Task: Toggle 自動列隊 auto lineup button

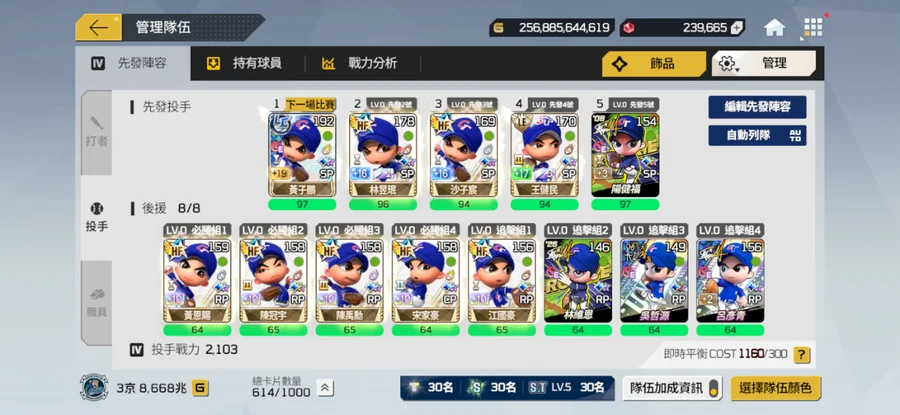Action: pyautogui.click(x=757, y=135)
